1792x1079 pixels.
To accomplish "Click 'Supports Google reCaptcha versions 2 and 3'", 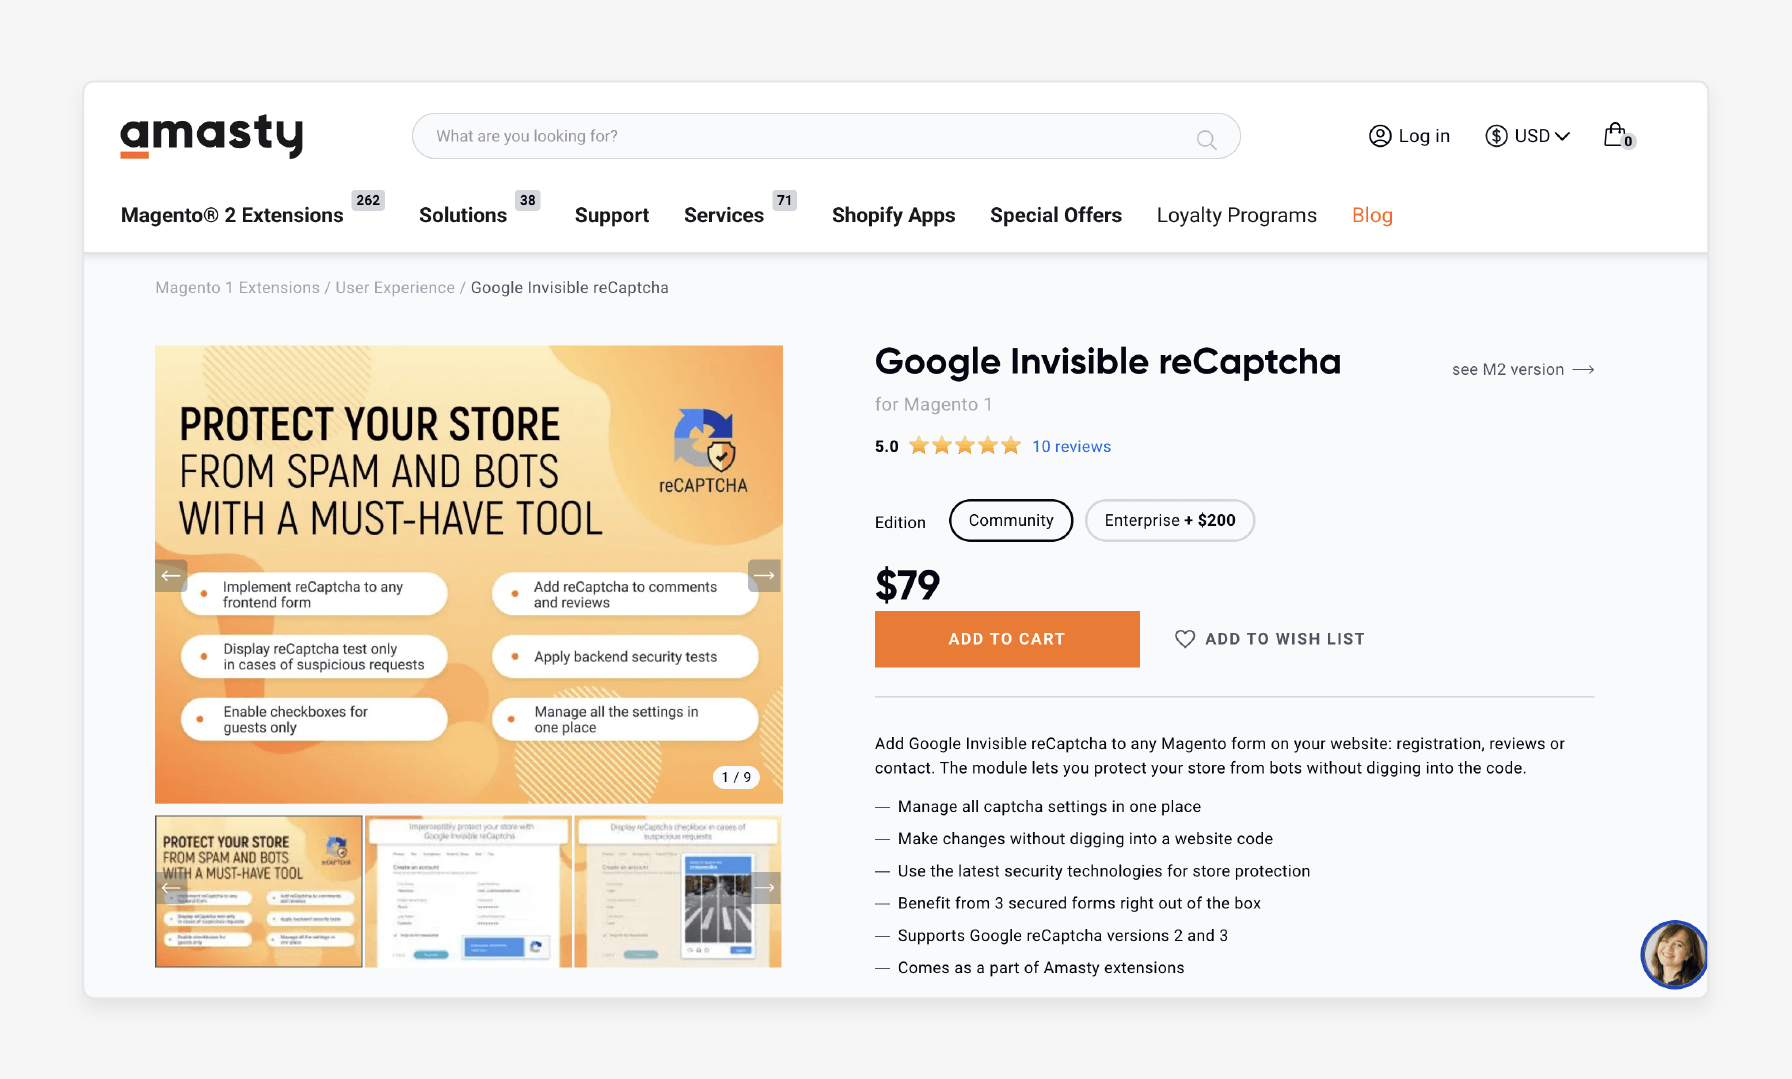I will coord(1063,936).
